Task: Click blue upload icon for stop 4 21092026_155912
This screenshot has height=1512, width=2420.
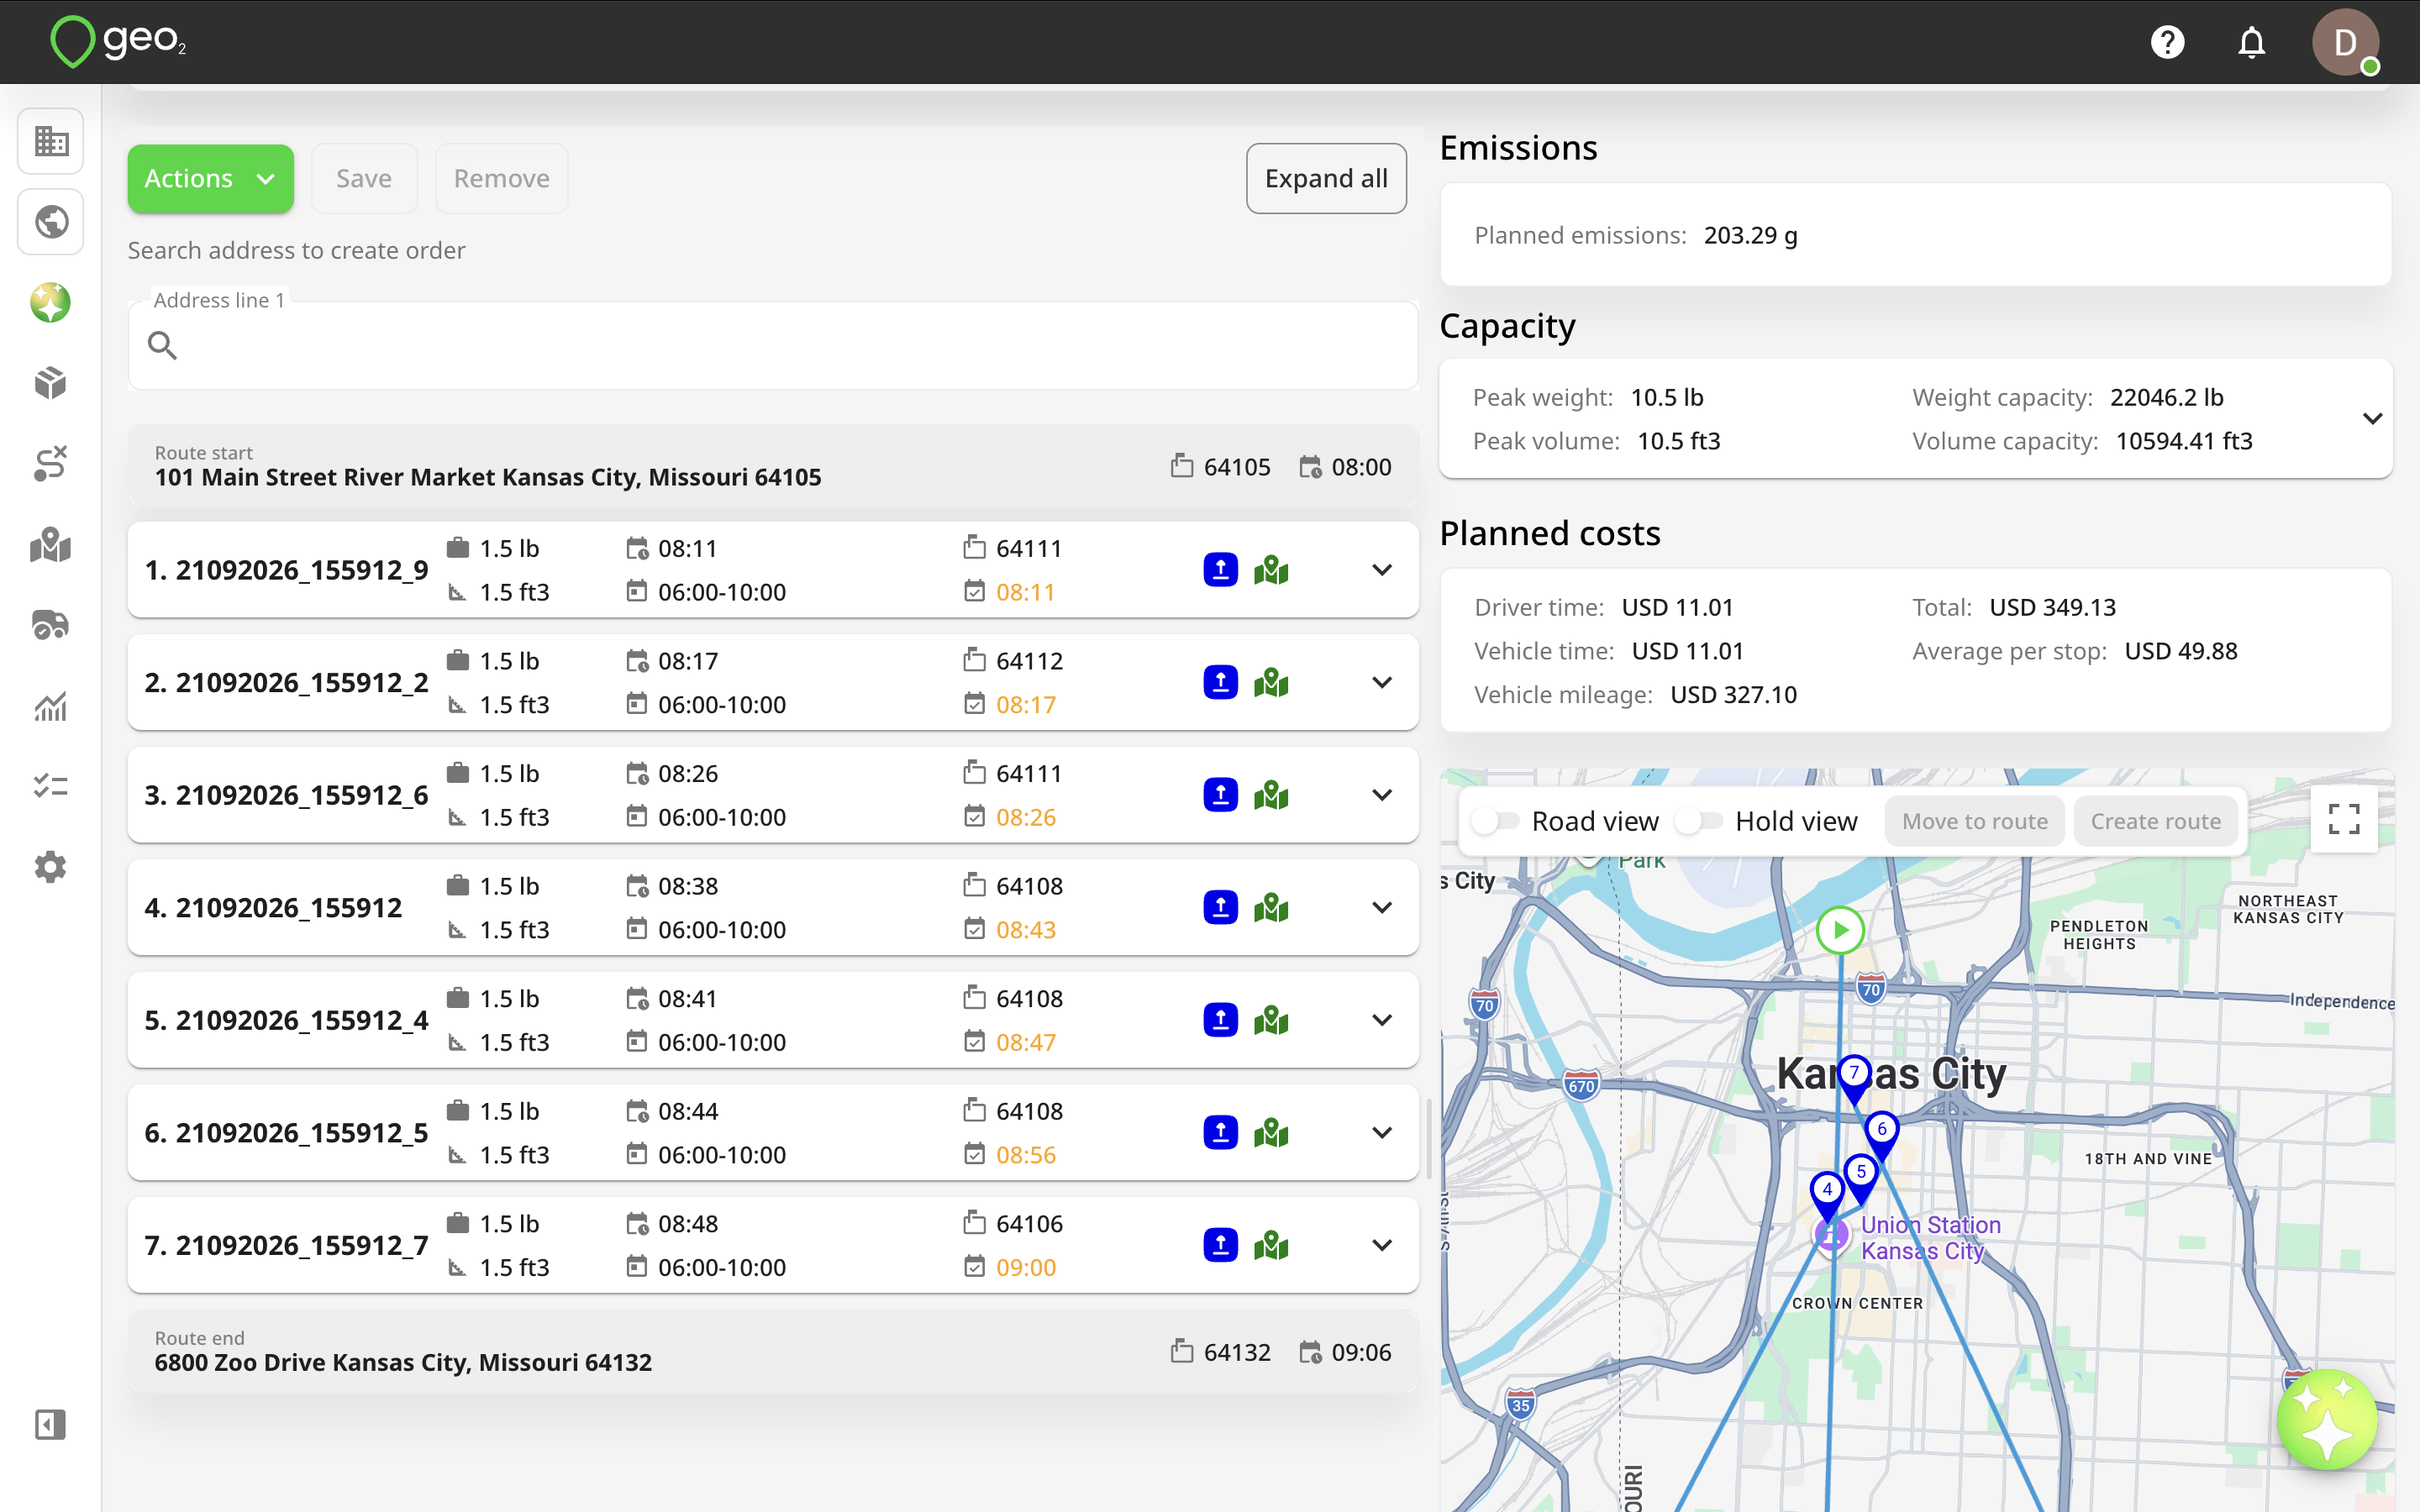Action: (x=1220, y=908)
